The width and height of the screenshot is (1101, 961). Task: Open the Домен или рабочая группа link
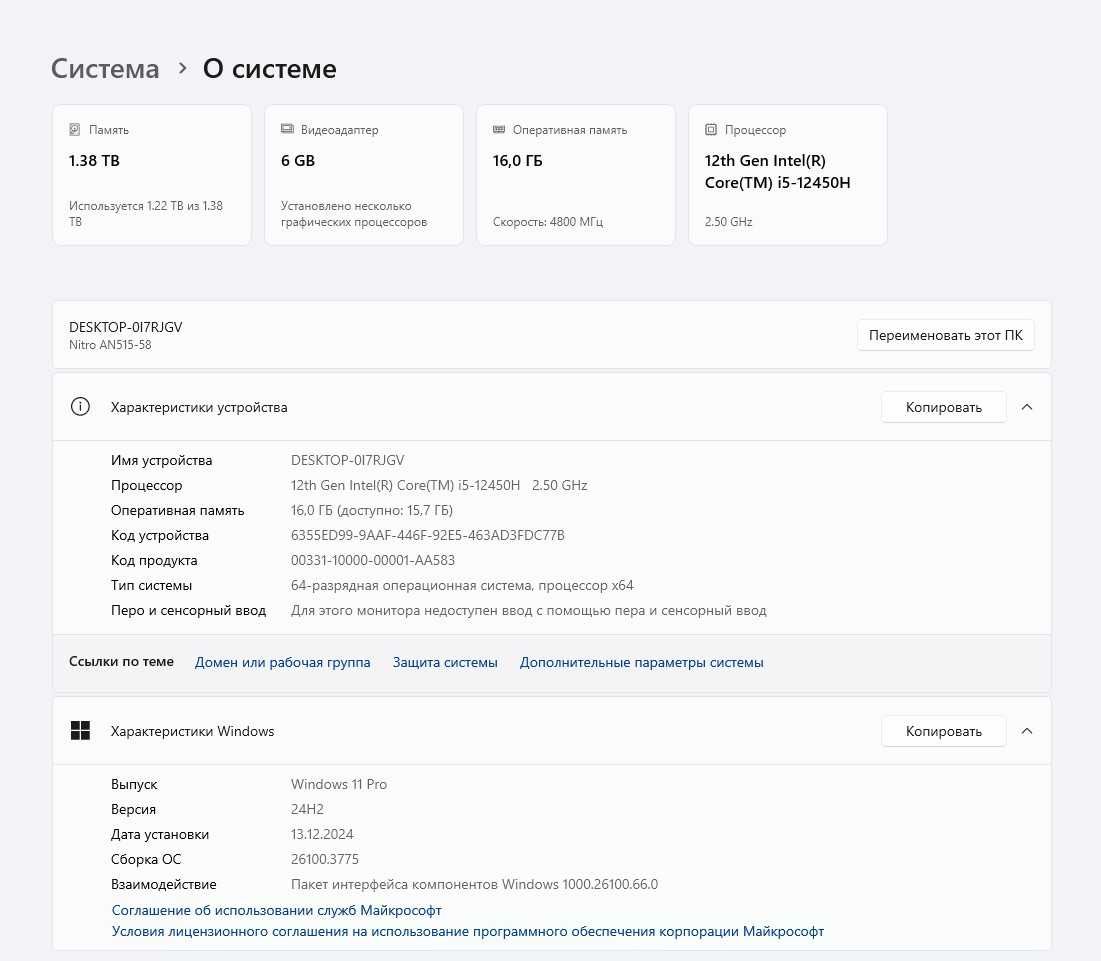[282, 662]
